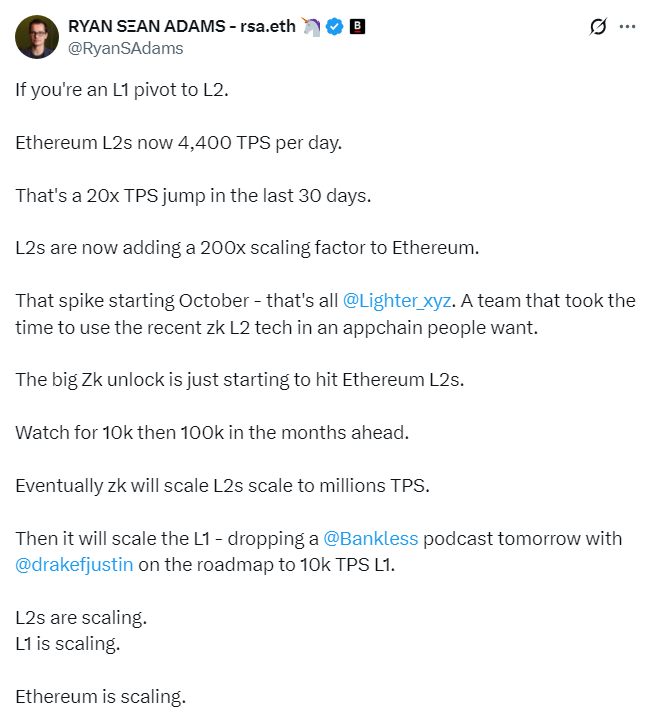Click the line "If you're an L1 pivot to L2."

pyautogui.click(x=122, y=89)
